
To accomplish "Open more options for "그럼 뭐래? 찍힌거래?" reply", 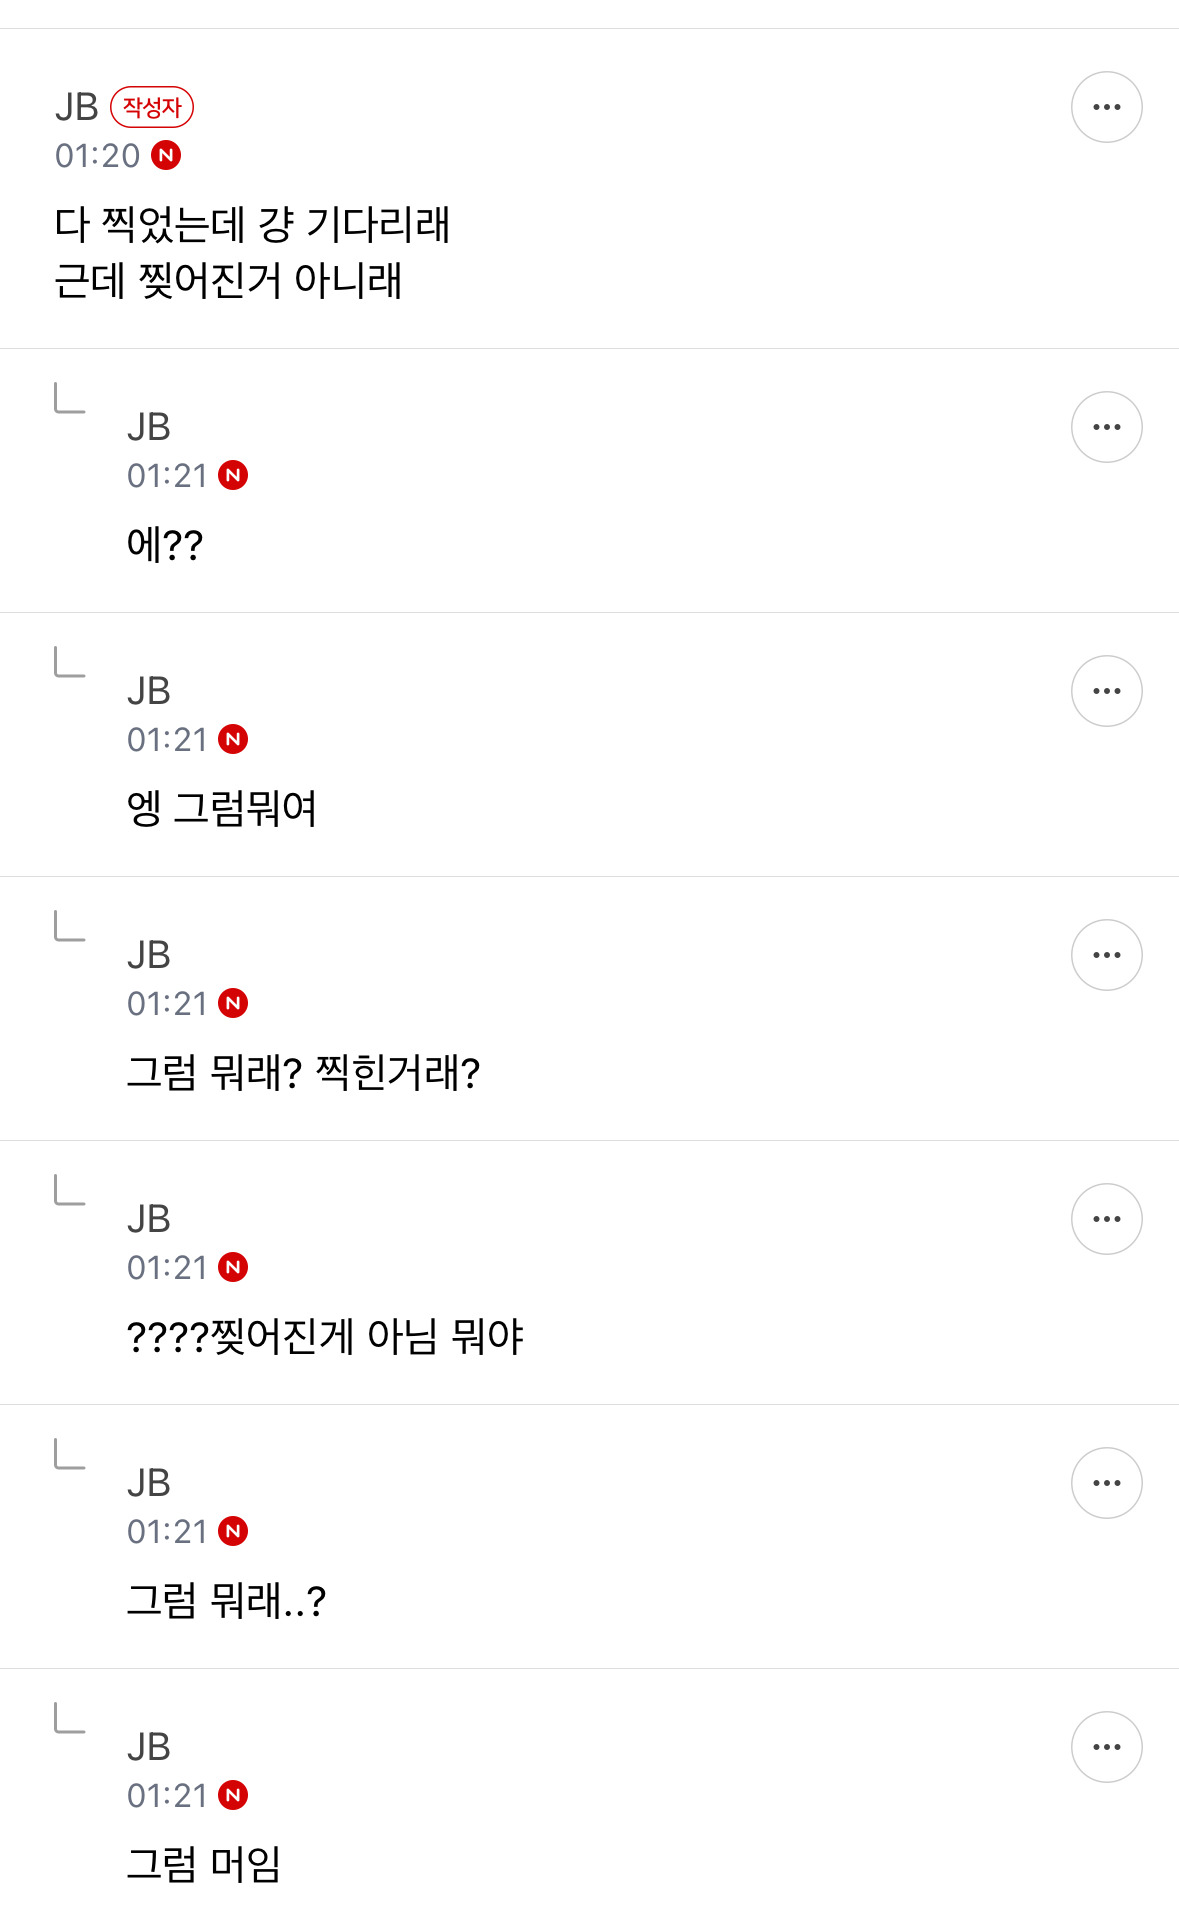I will [1106, 955].
